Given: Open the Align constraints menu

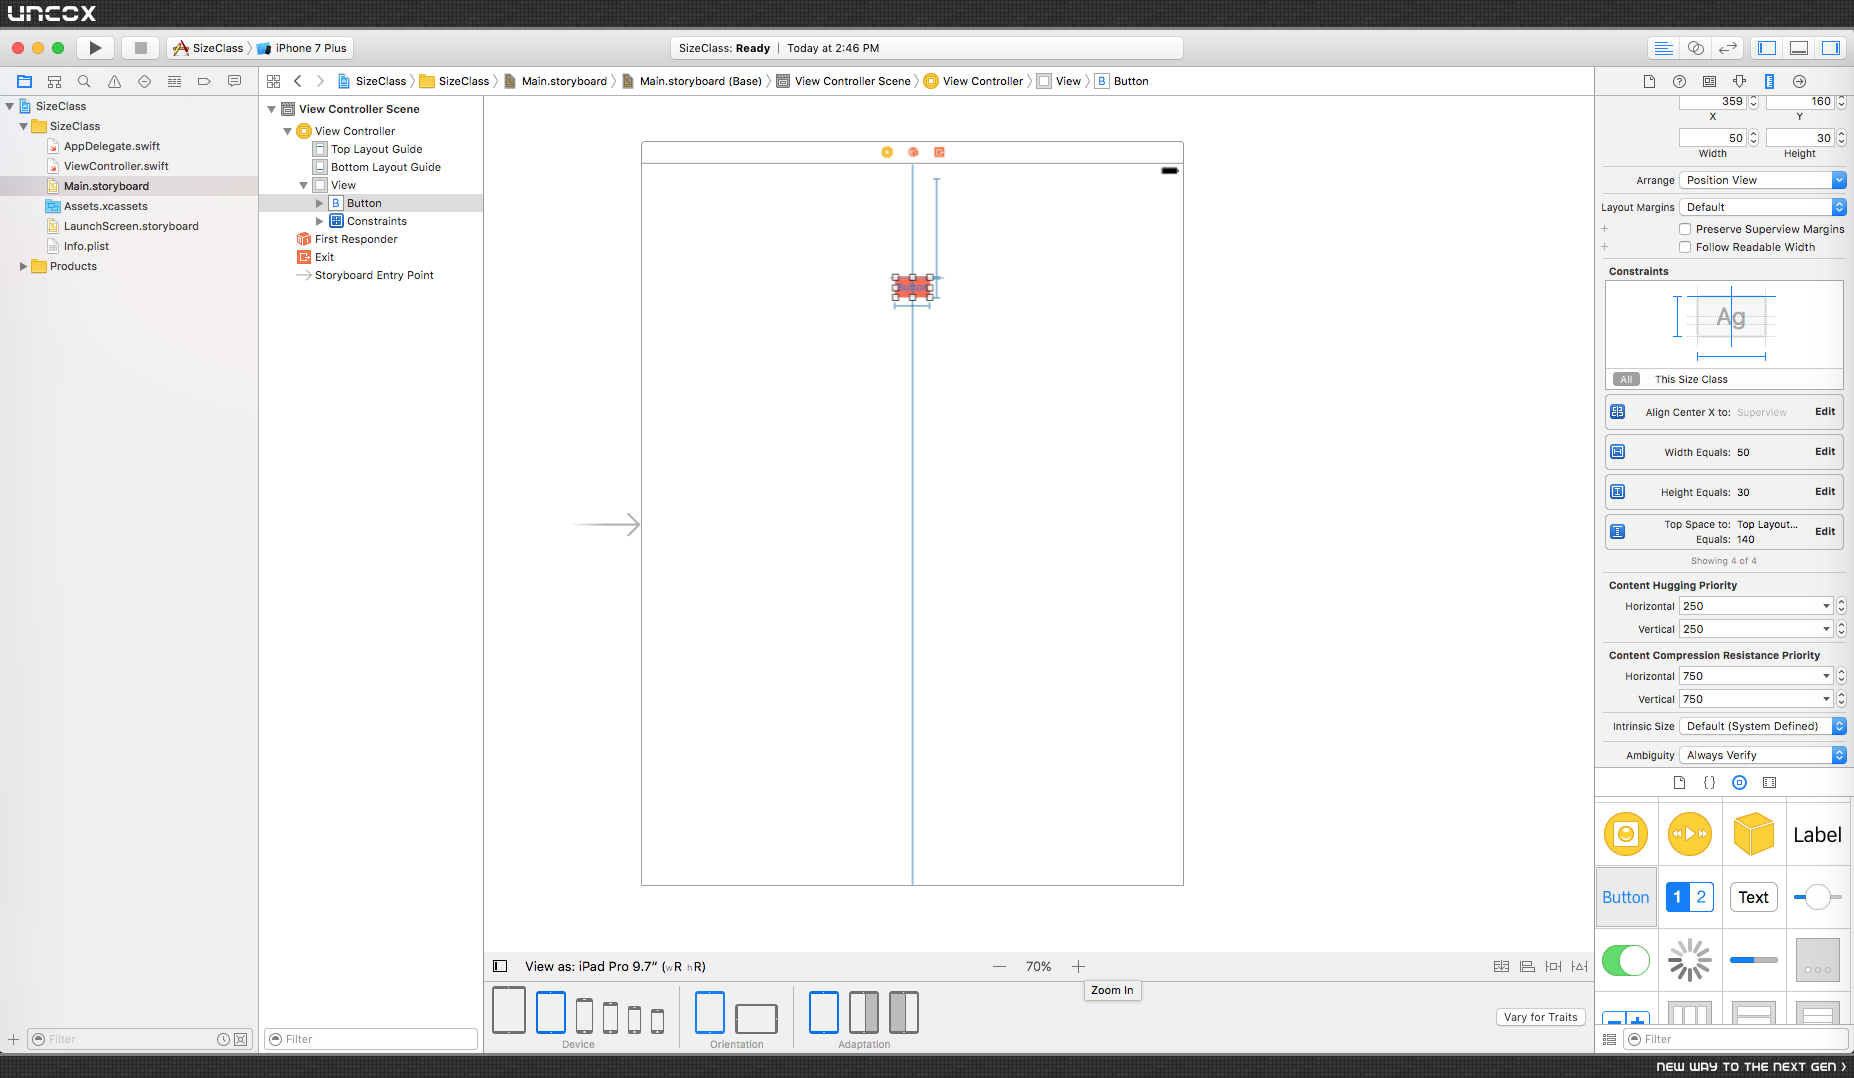Looking at the screenshot, I should pos(1527,967).
